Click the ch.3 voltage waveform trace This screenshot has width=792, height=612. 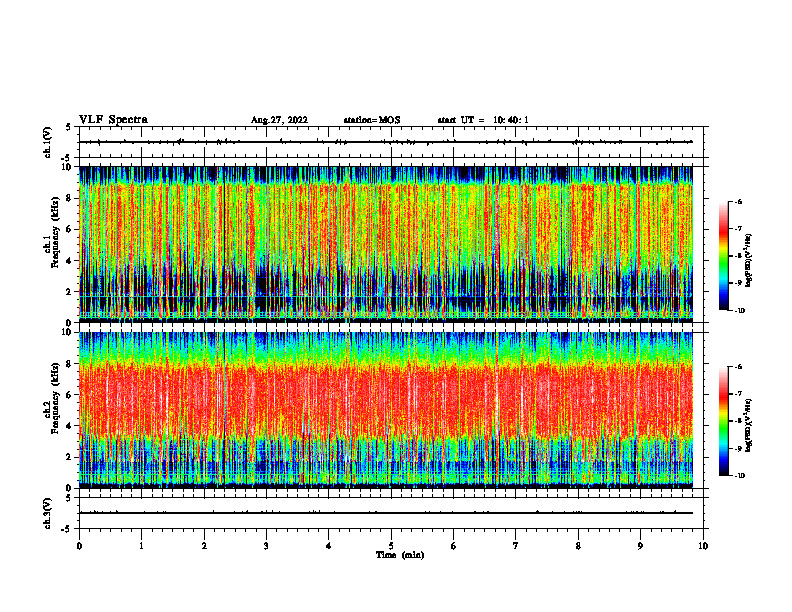(386, 513)
